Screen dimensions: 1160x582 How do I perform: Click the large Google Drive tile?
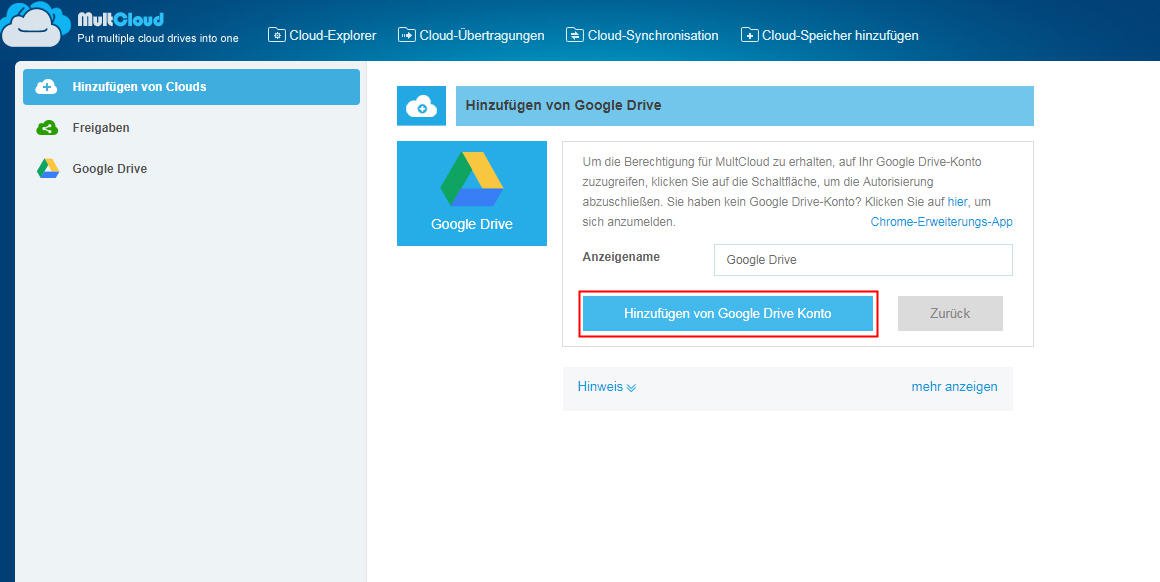[472, 193]
